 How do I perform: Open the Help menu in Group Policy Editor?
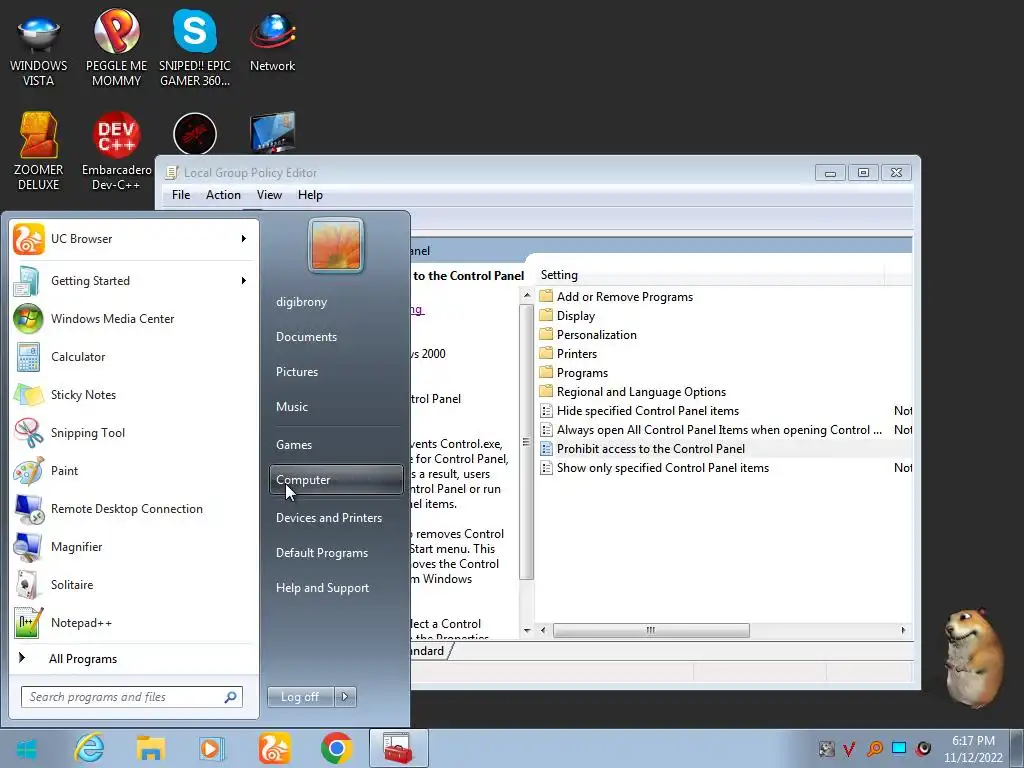[x=310, y=195]
